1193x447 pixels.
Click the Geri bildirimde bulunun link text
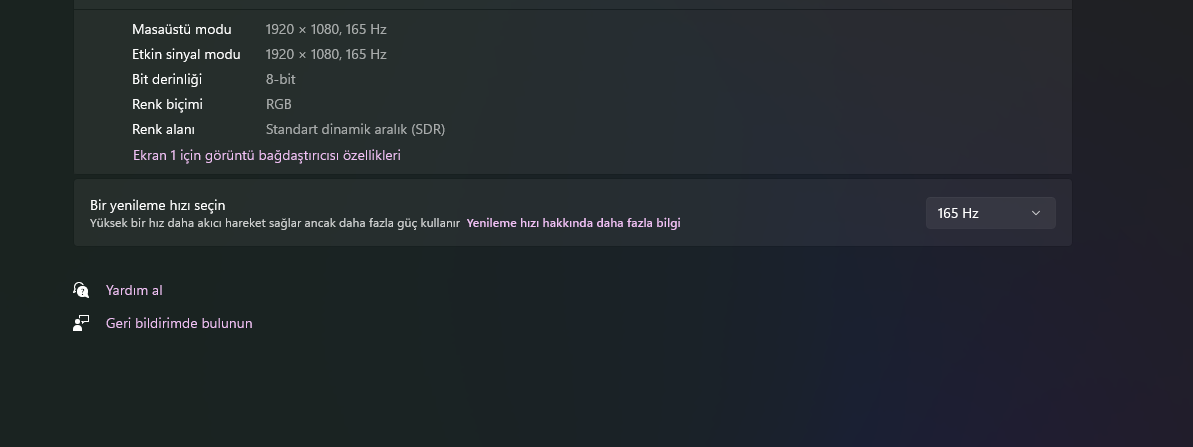tap(179, 323)
